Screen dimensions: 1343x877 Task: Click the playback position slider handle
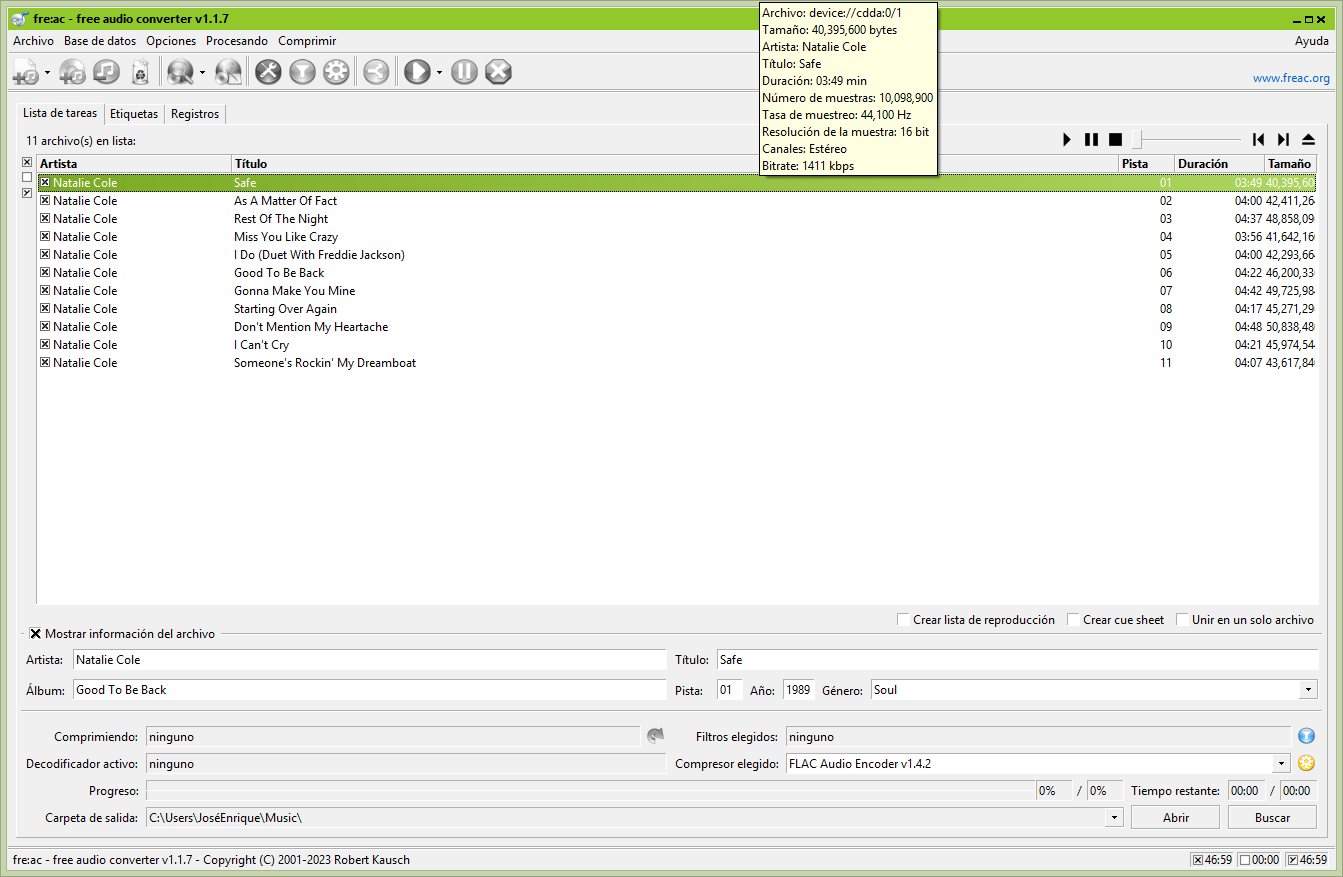[x=1137, y=140]
